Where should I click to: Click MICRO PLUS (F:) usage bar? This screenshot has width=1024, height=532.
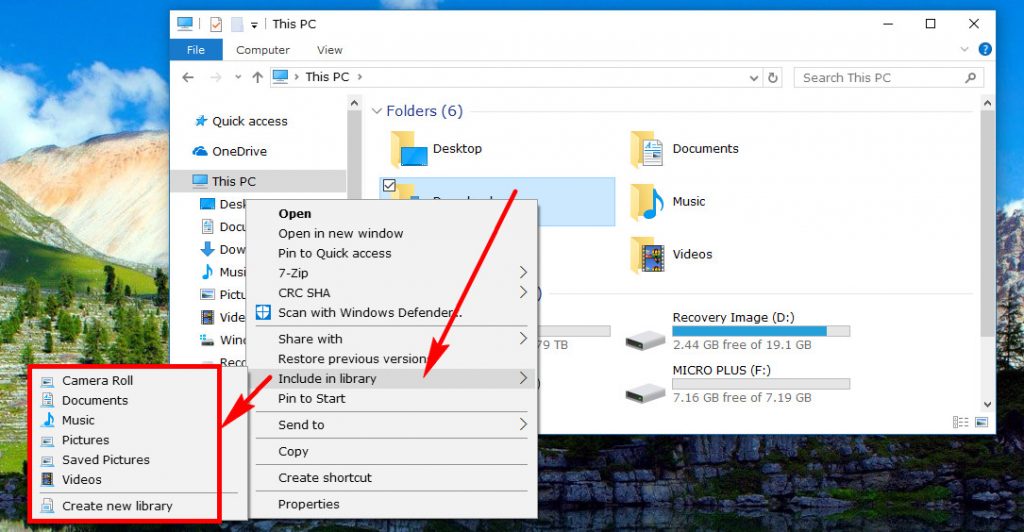point(761,384)
